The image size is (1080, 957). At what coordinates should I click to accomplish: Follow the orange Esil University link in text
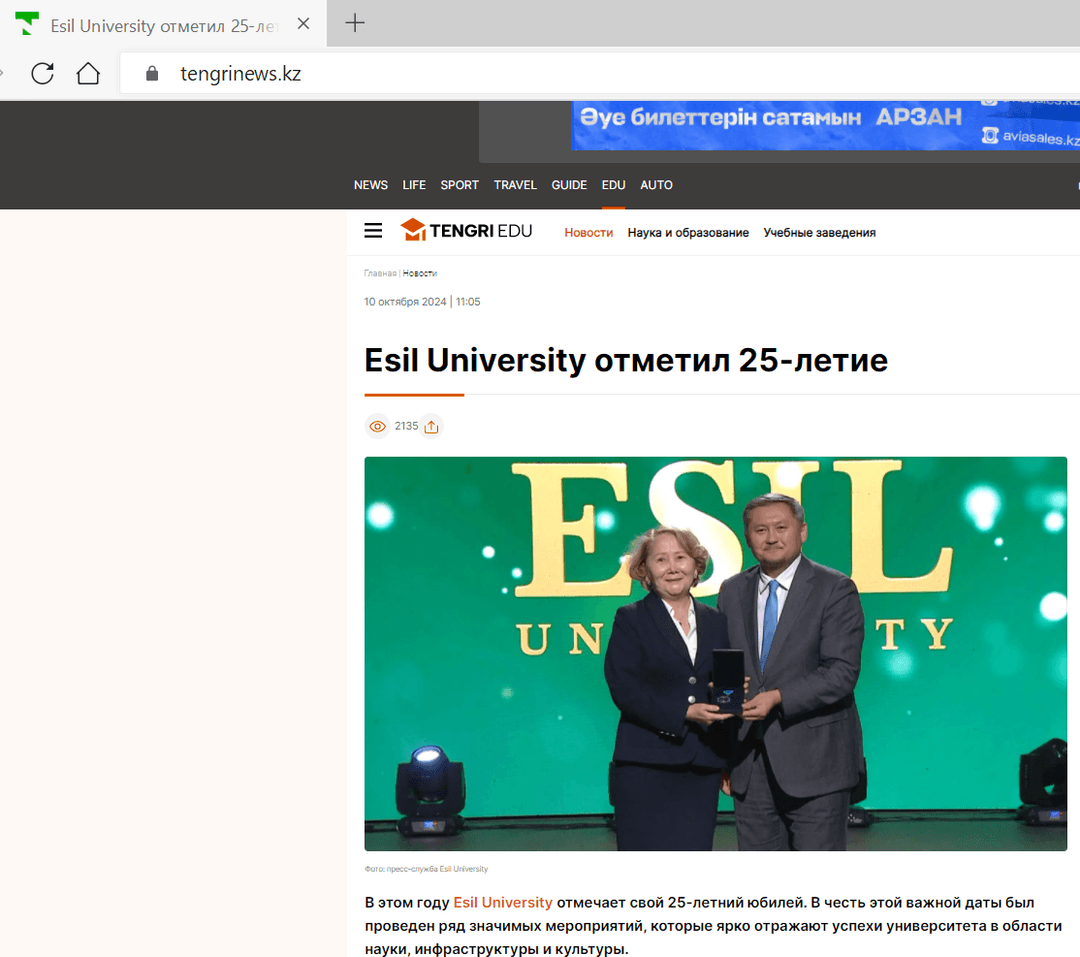coord(503,903)
